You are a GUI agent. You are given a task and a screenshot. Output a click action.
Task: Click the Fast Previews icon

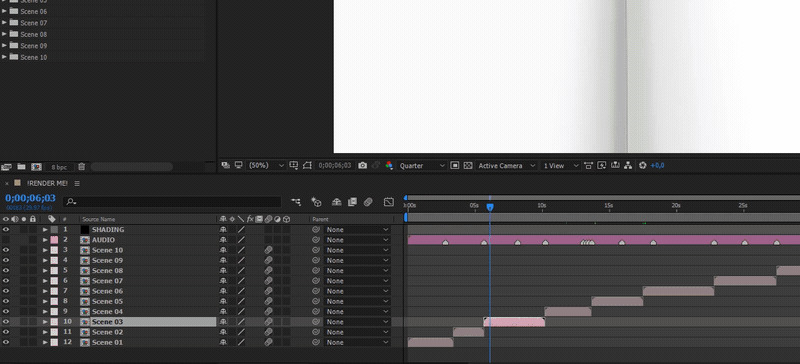tap(602, 165)
